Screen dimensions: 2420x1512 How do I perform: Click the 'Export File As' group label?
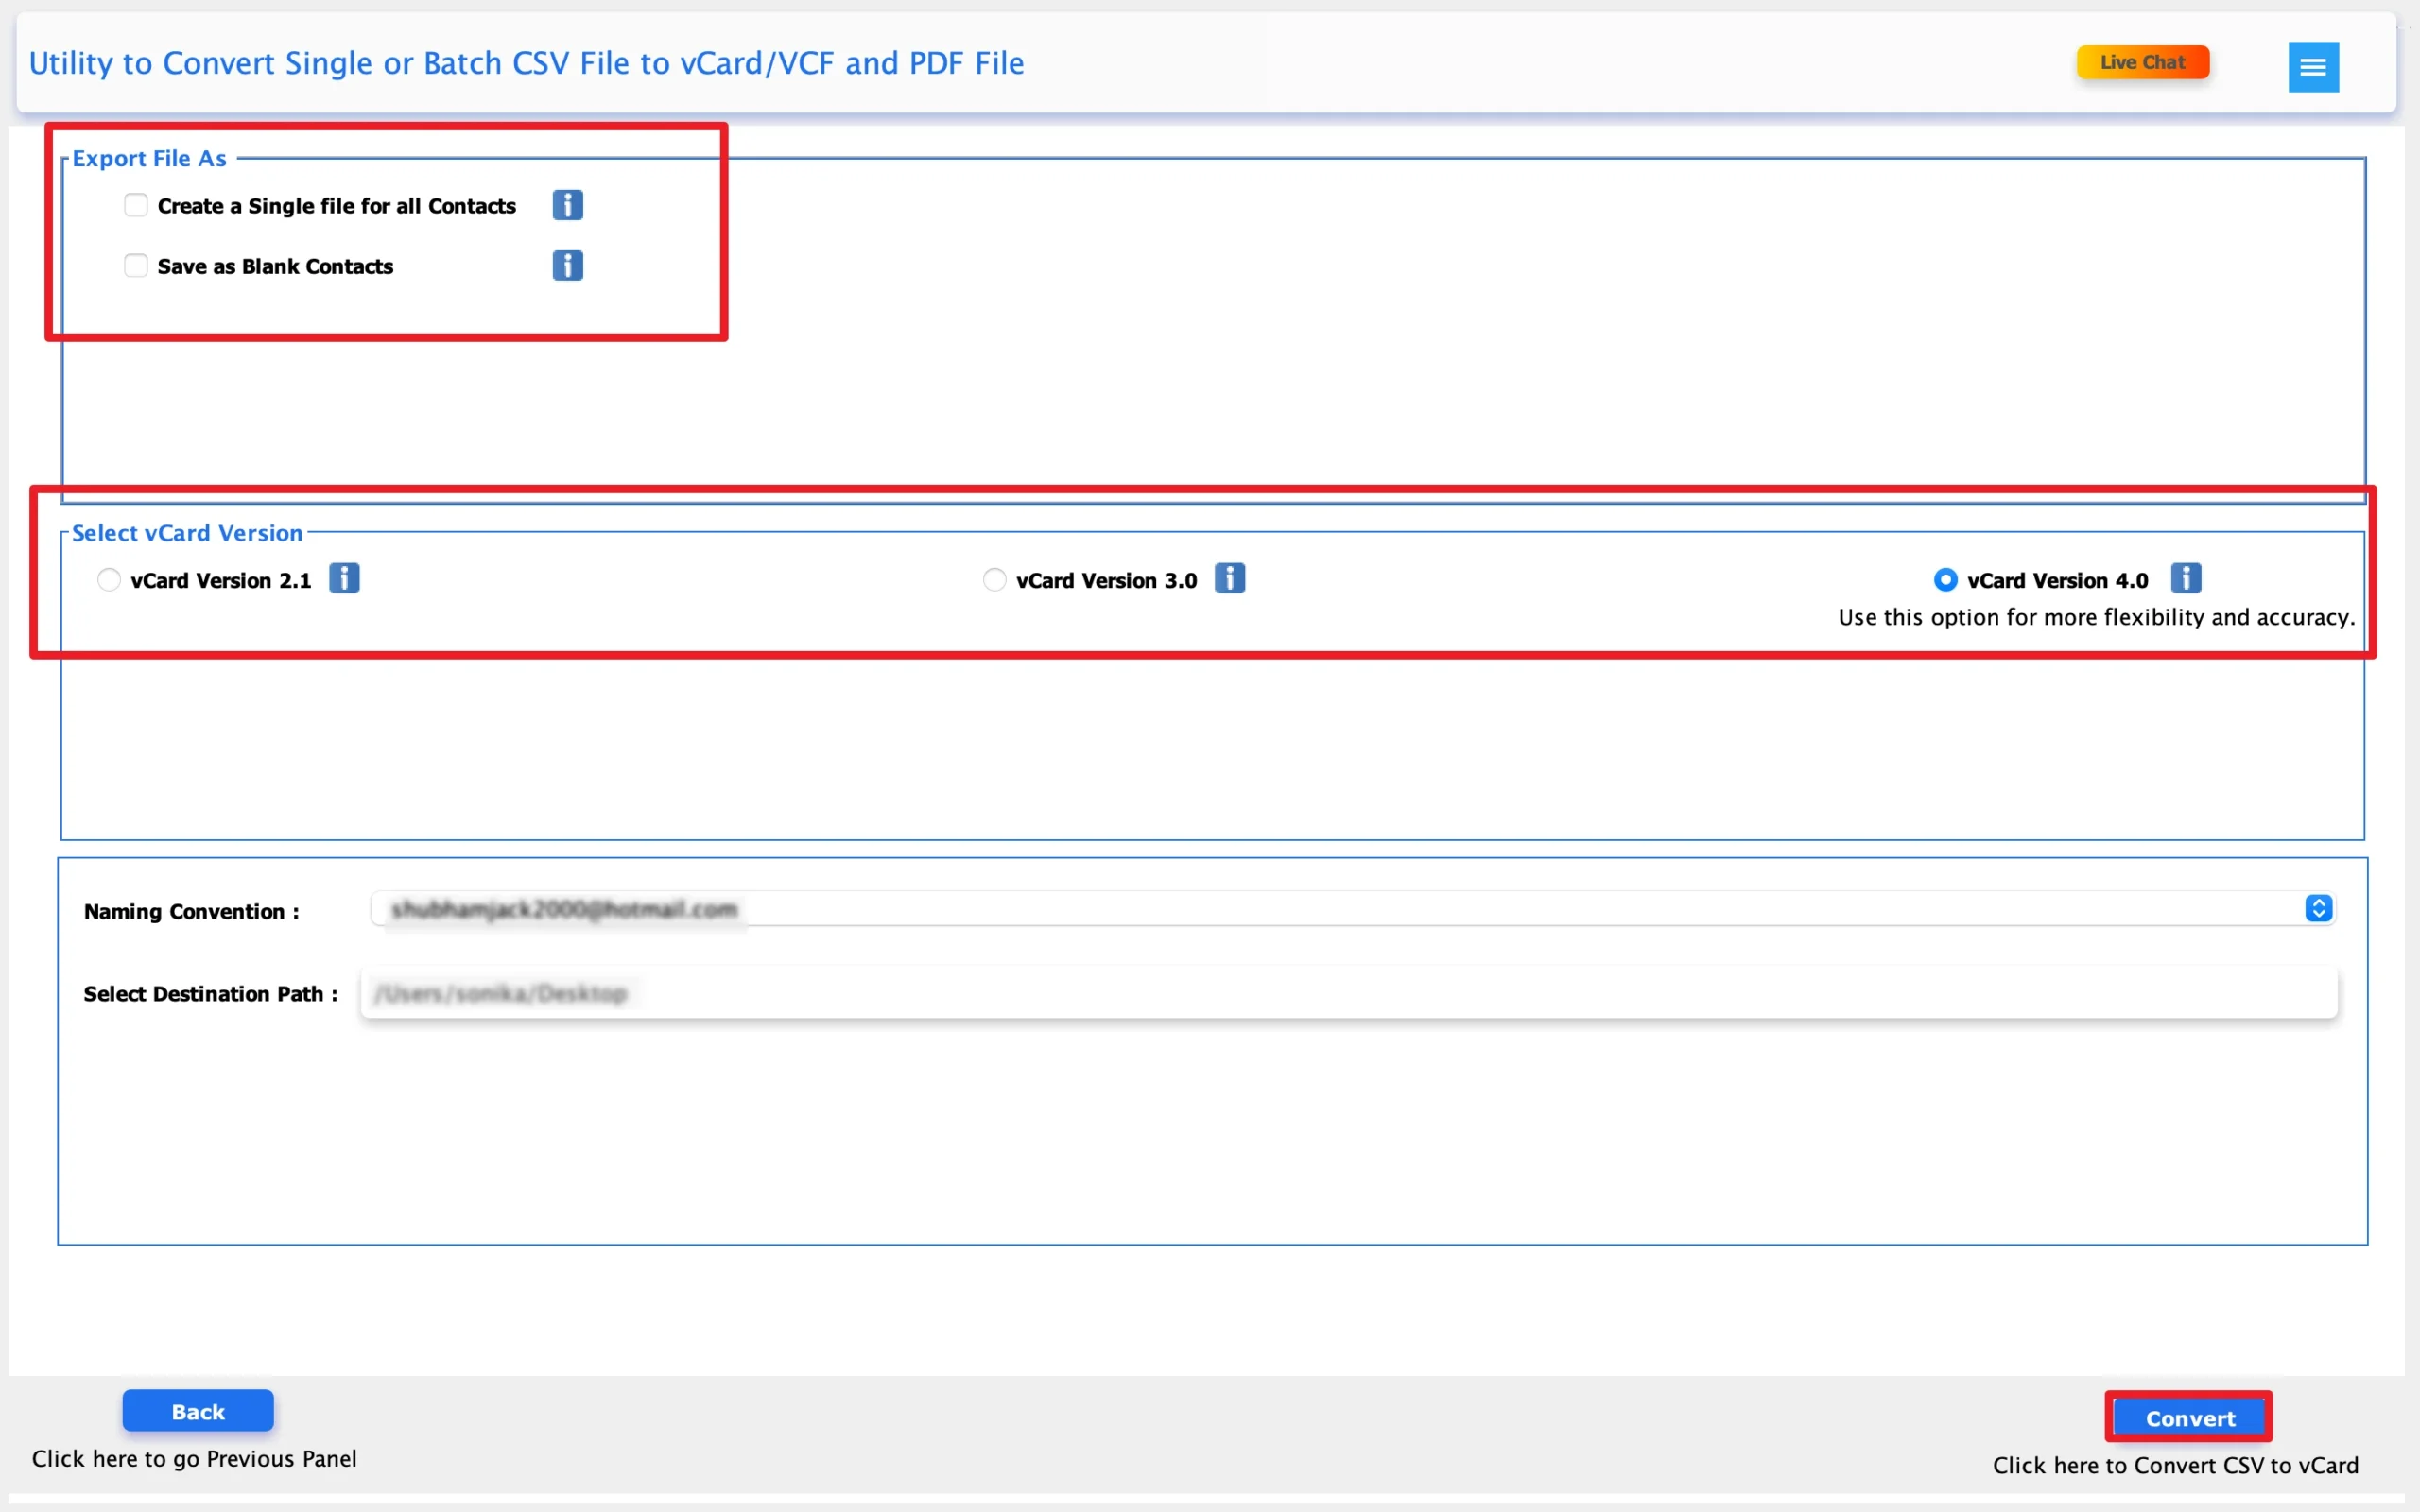(x=149, y=158)
